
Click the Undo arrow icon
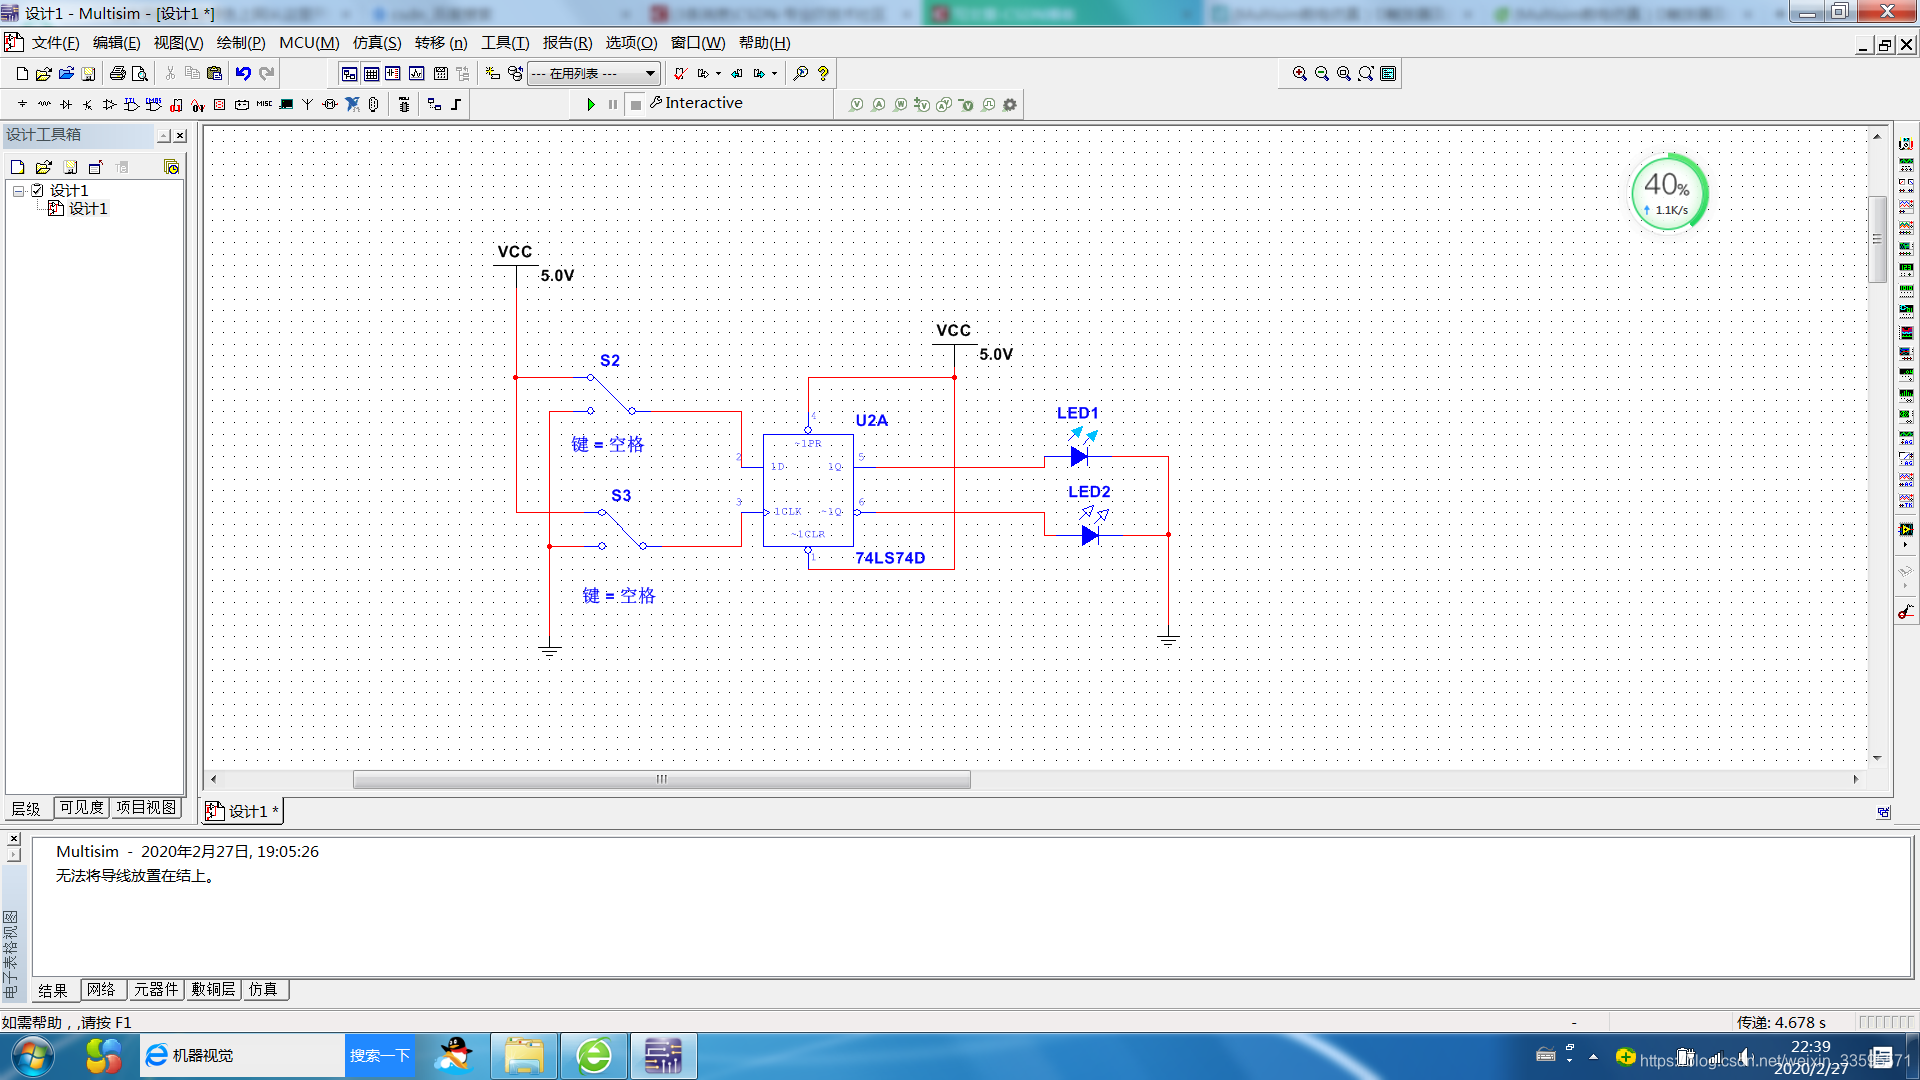pos(243,74)
